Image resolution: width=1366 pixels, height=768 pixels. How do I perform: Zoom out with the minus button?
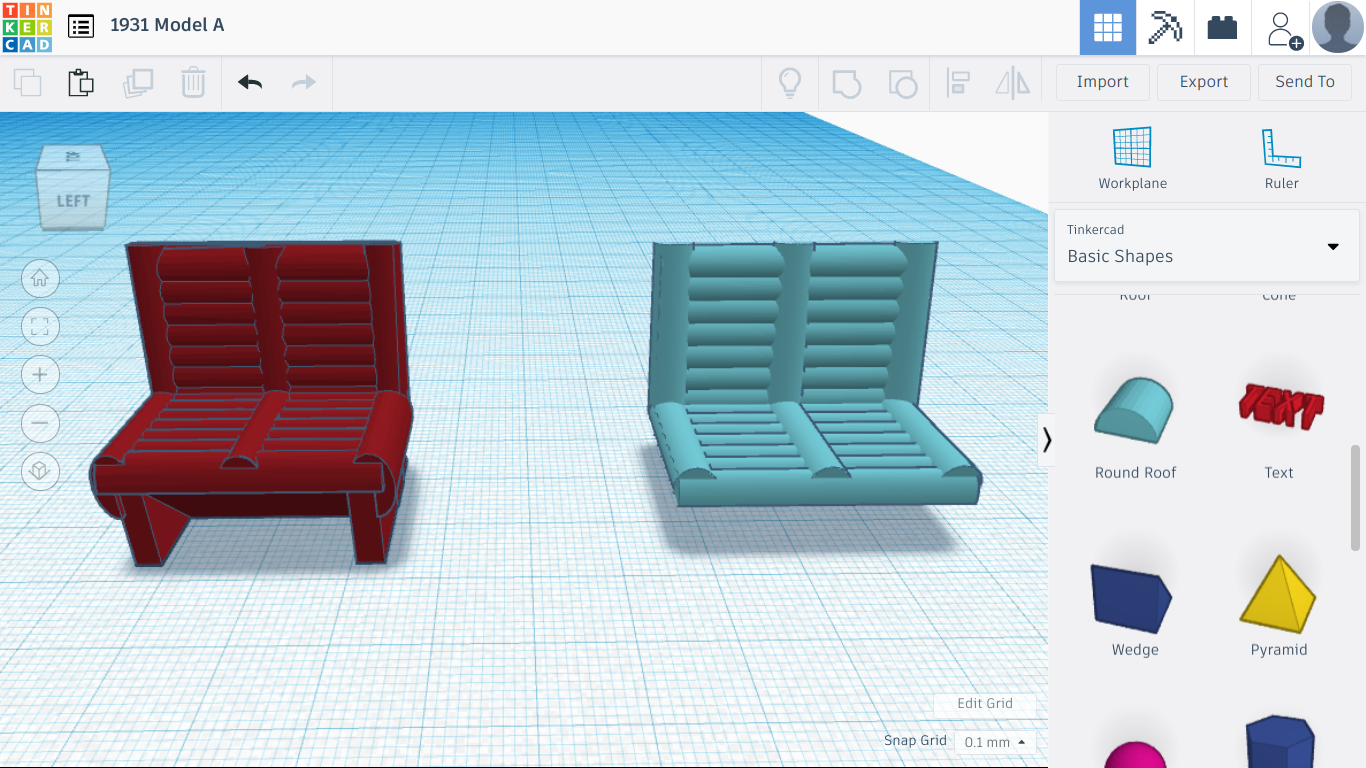point(40,423)
